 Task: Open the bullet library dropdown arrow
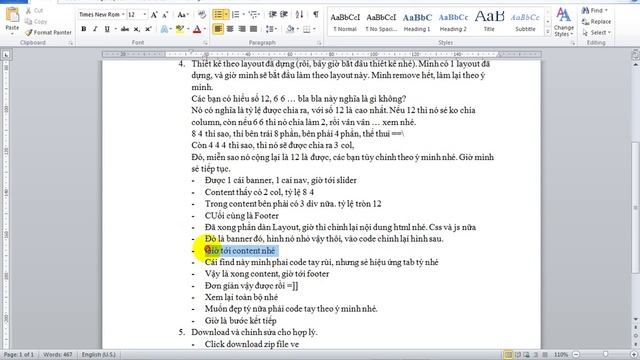(226, 15)
